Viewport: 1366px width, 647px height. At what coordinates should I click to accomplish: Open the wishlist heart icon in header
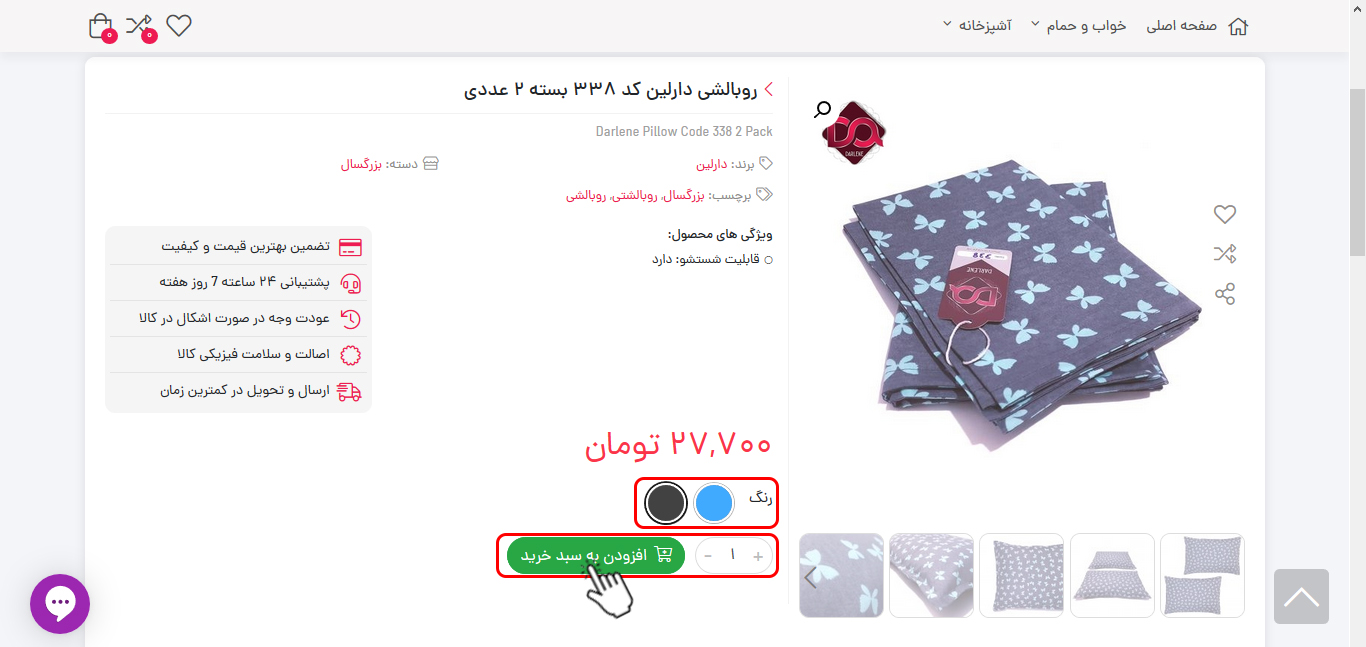tap(179, 26)
